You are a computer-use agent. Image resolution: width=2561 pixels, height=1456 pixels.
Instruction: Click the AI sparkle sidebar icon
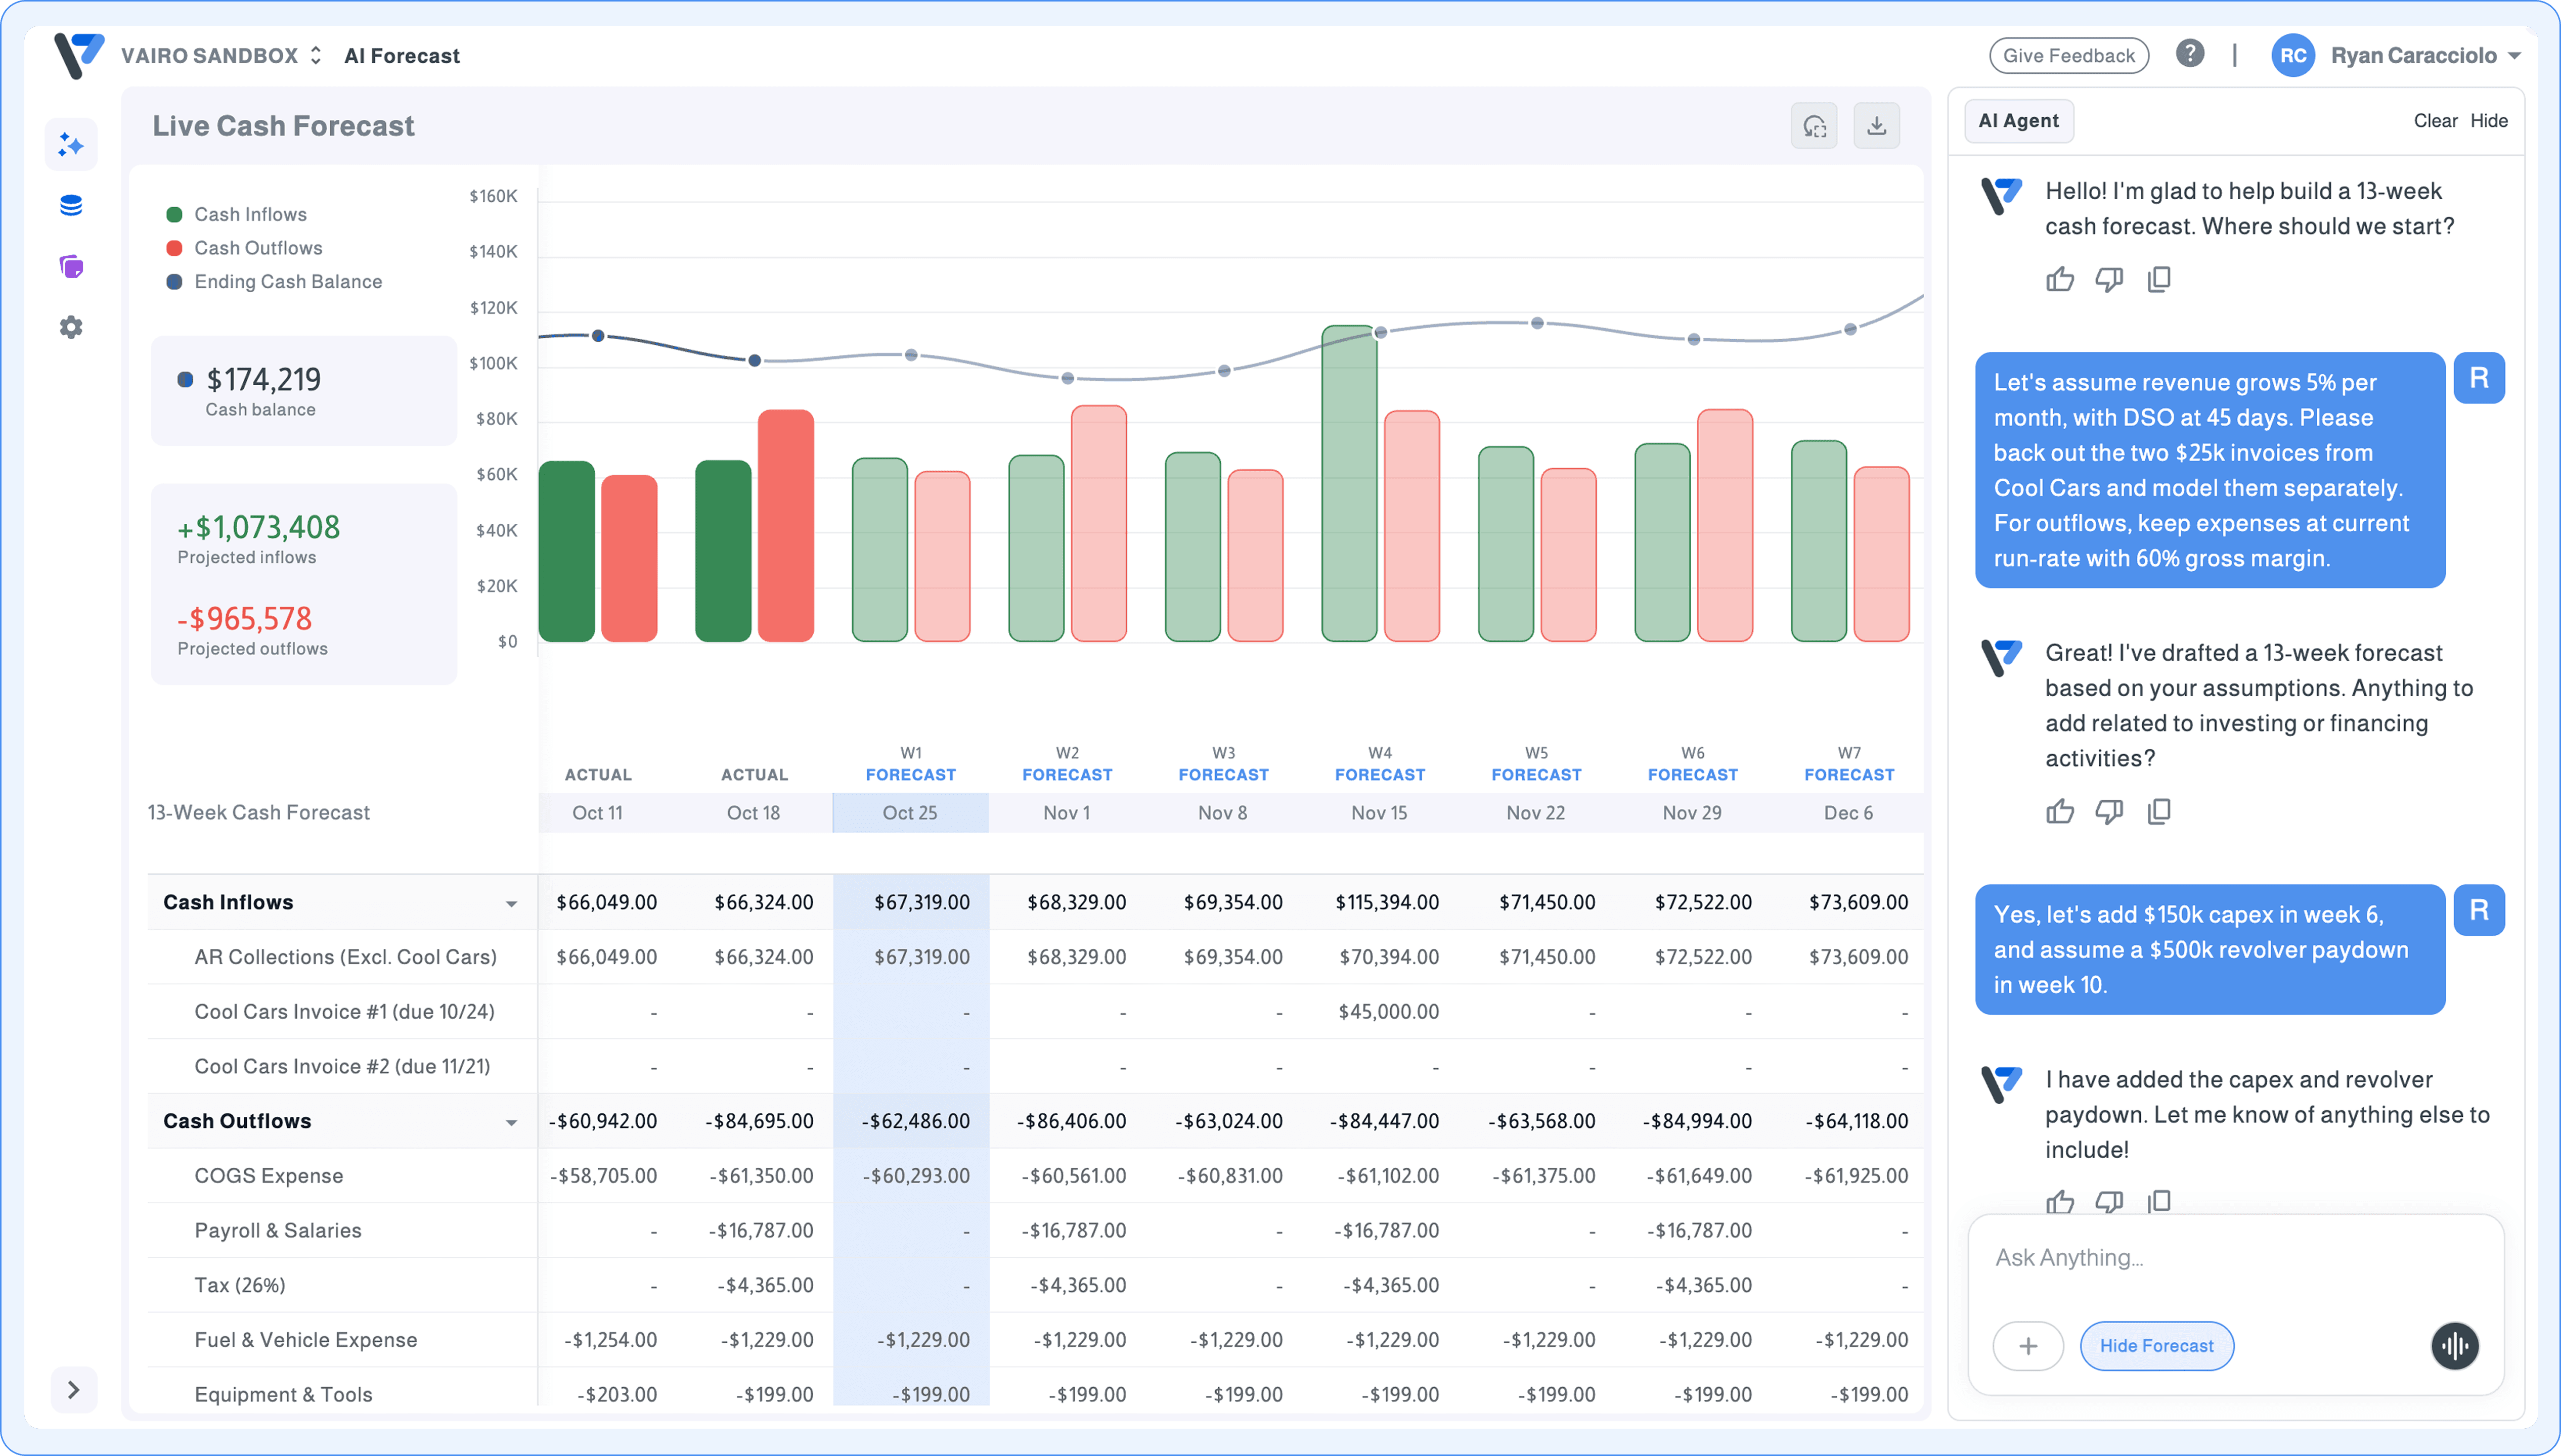click(71, 145)
